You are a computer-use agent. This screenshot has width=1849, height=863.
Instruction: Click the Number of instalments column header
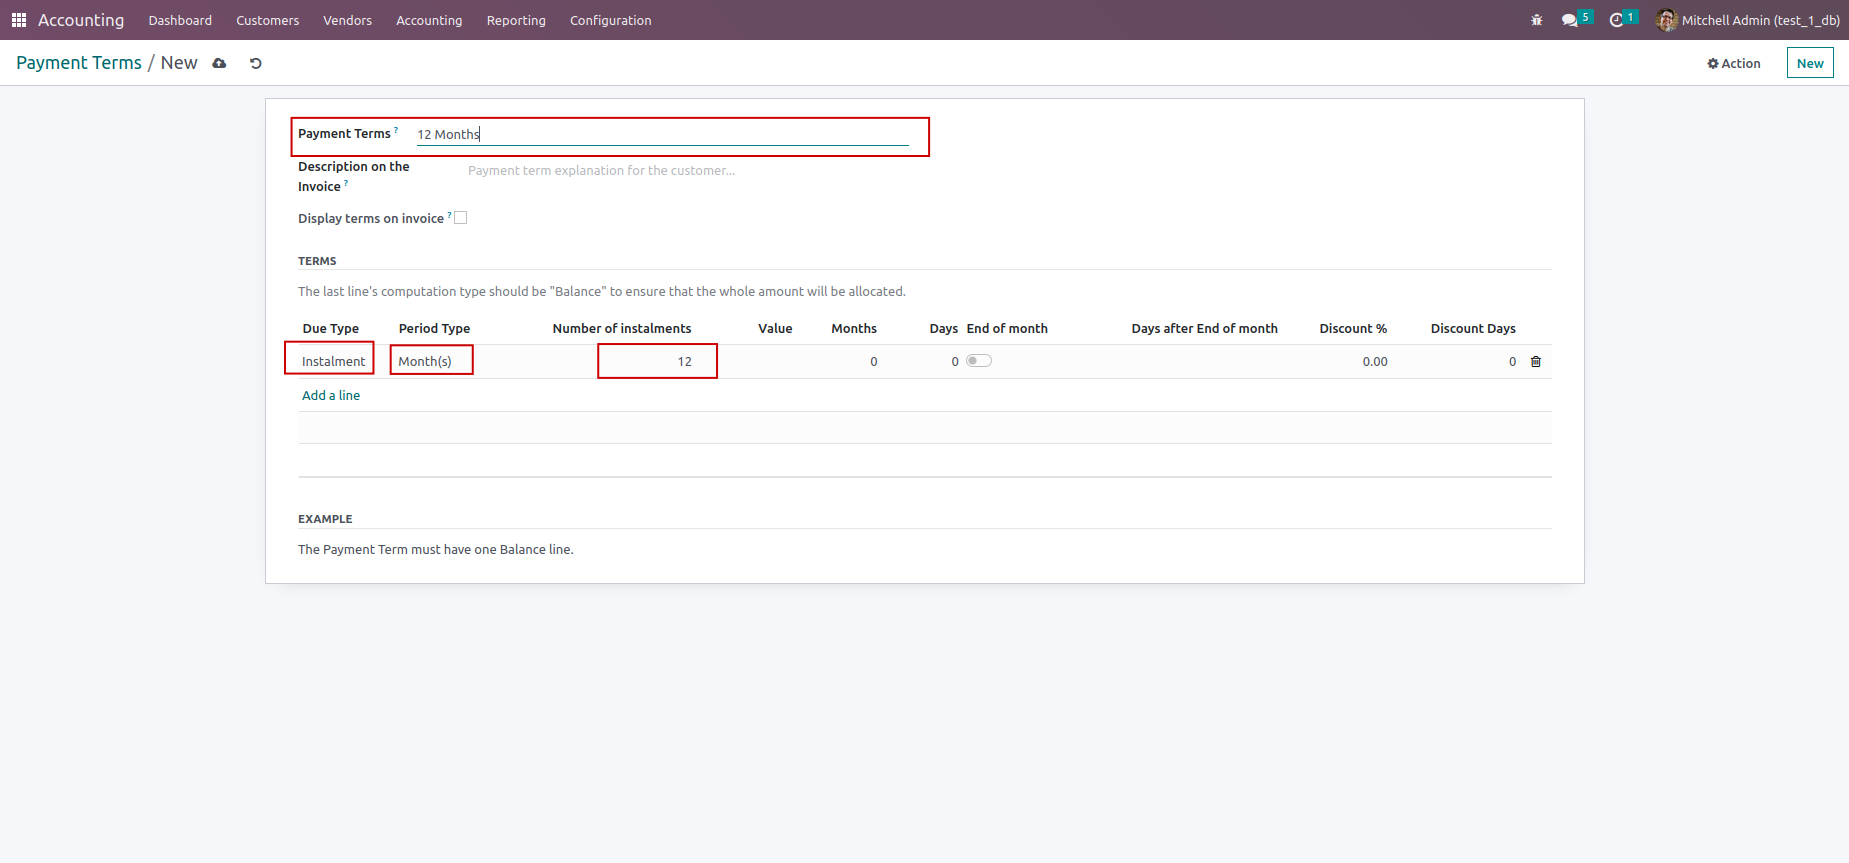pyautogui.click(x=622, y=329)
